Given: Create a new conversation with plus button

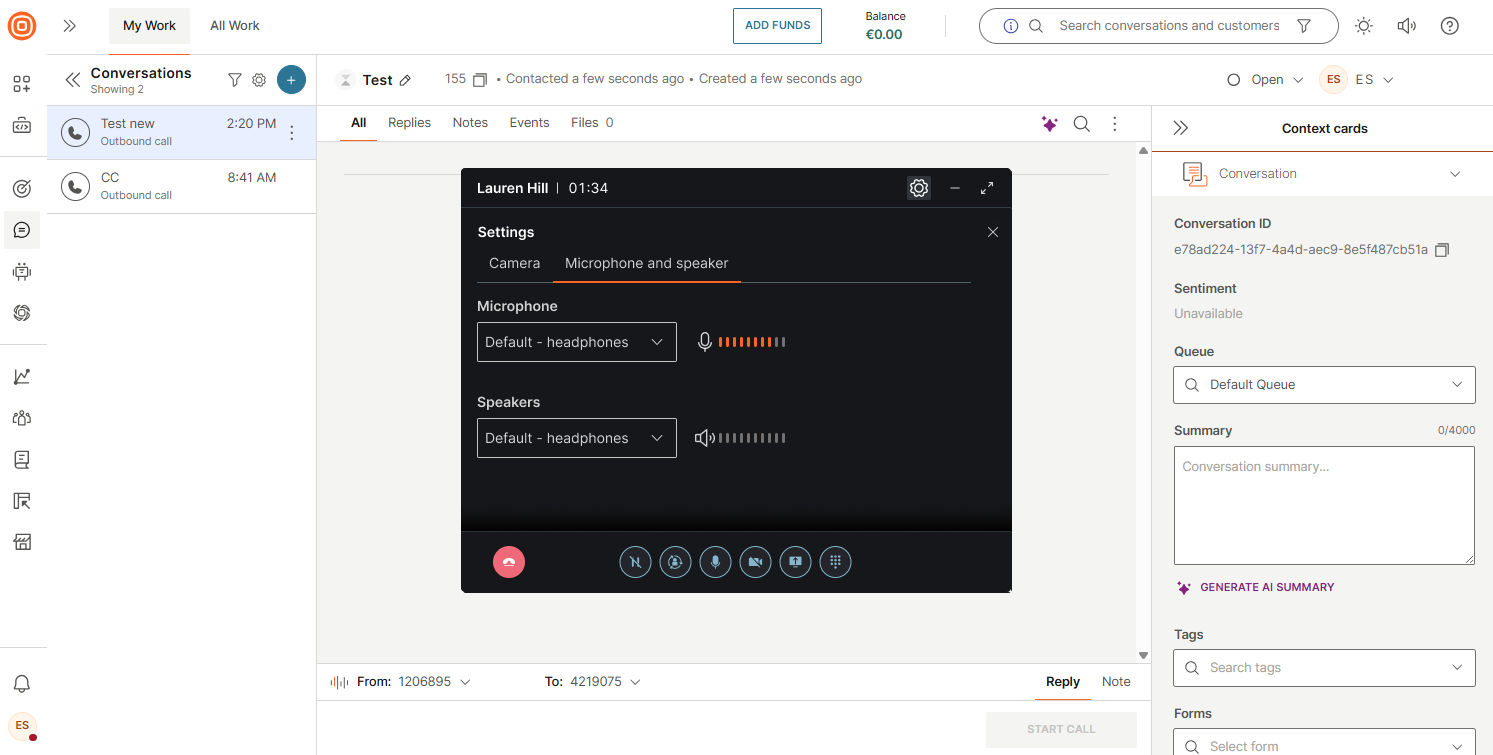Looking at the screenshot, I should (291, 80).
